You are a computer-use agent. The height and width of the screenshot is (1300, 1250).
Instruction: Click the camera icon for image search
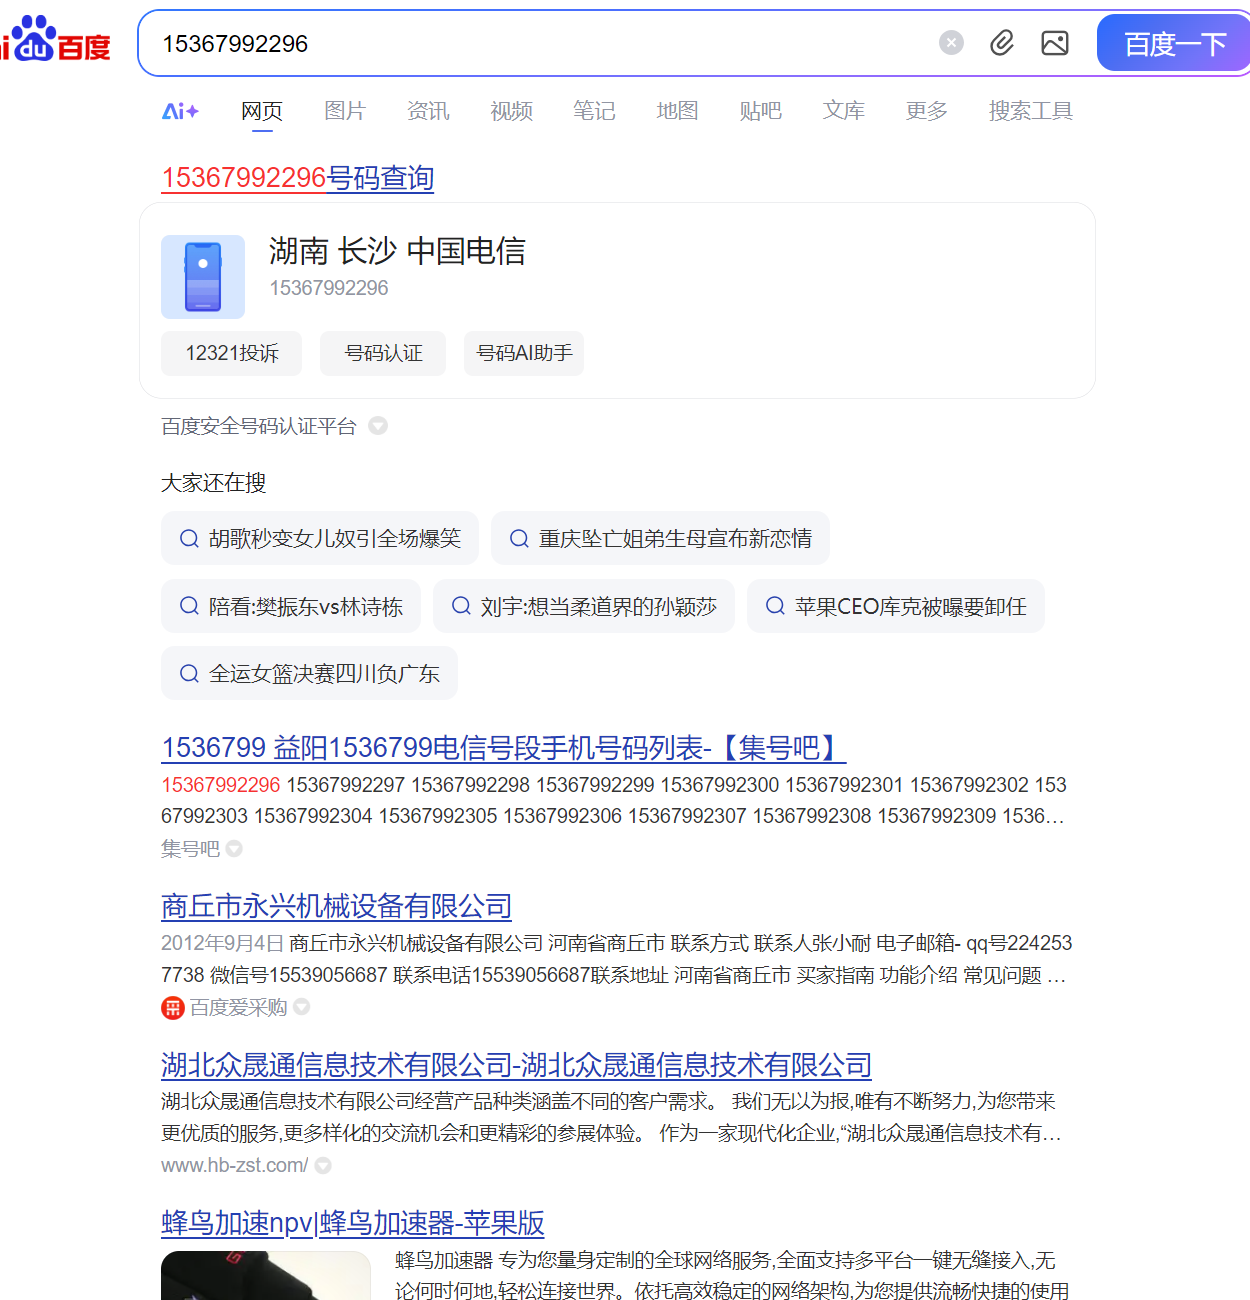click(x=1055, y=43)
